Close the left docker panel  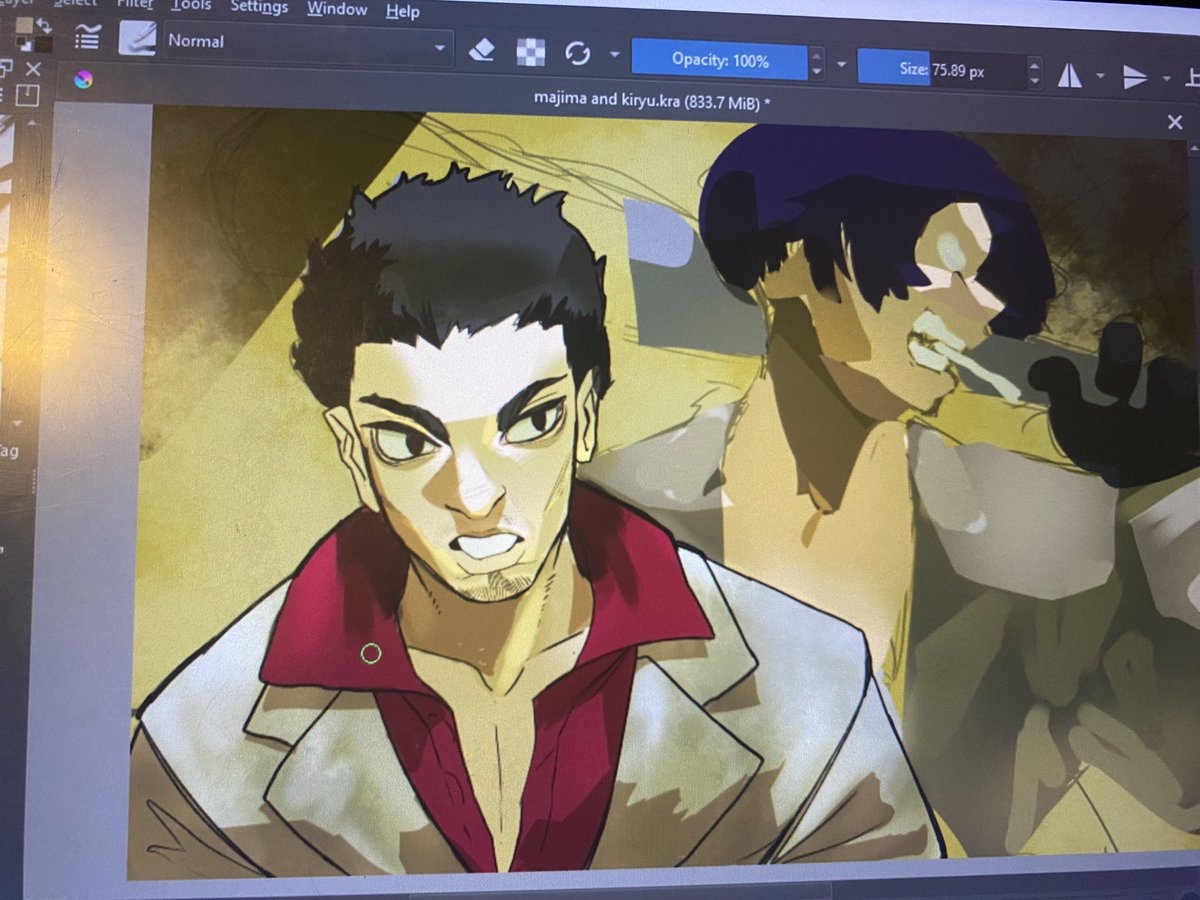click(x=33, y=69)
